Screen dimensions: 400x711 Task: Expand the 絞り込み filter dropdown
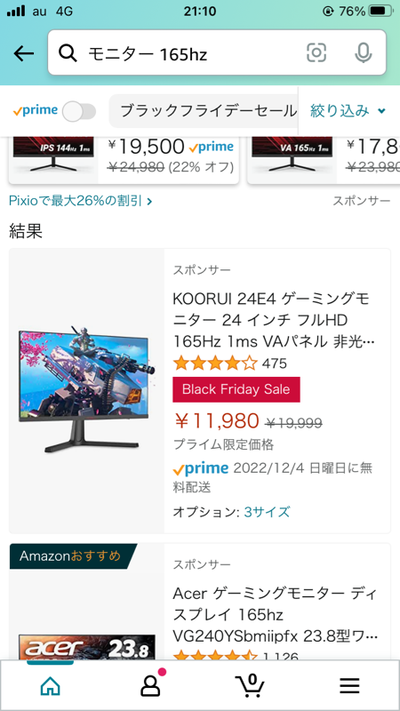[x=348, y=111]
